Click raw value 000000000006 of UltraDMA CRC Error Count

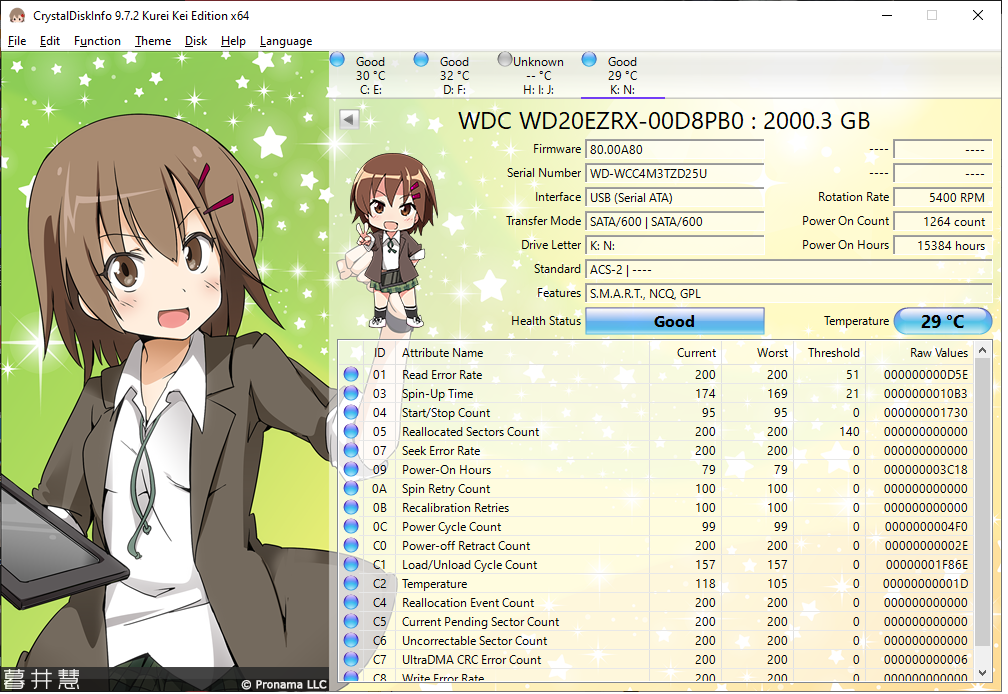click(925, 660)
